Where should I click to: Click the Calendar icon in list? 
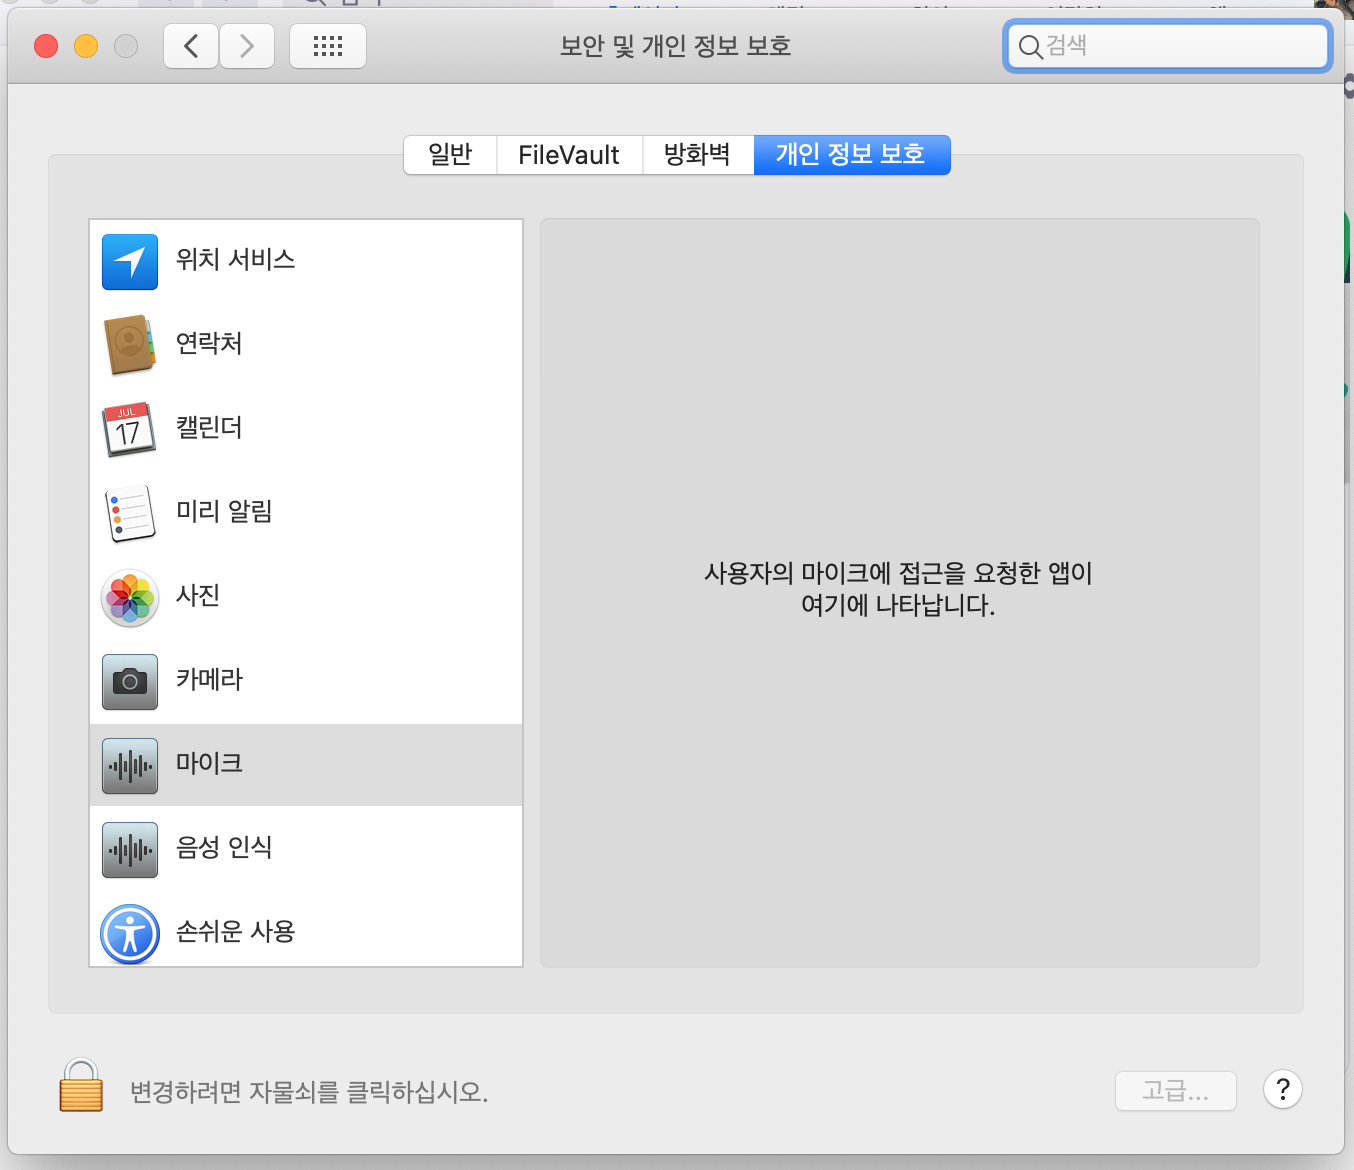[x=130, y=429]
